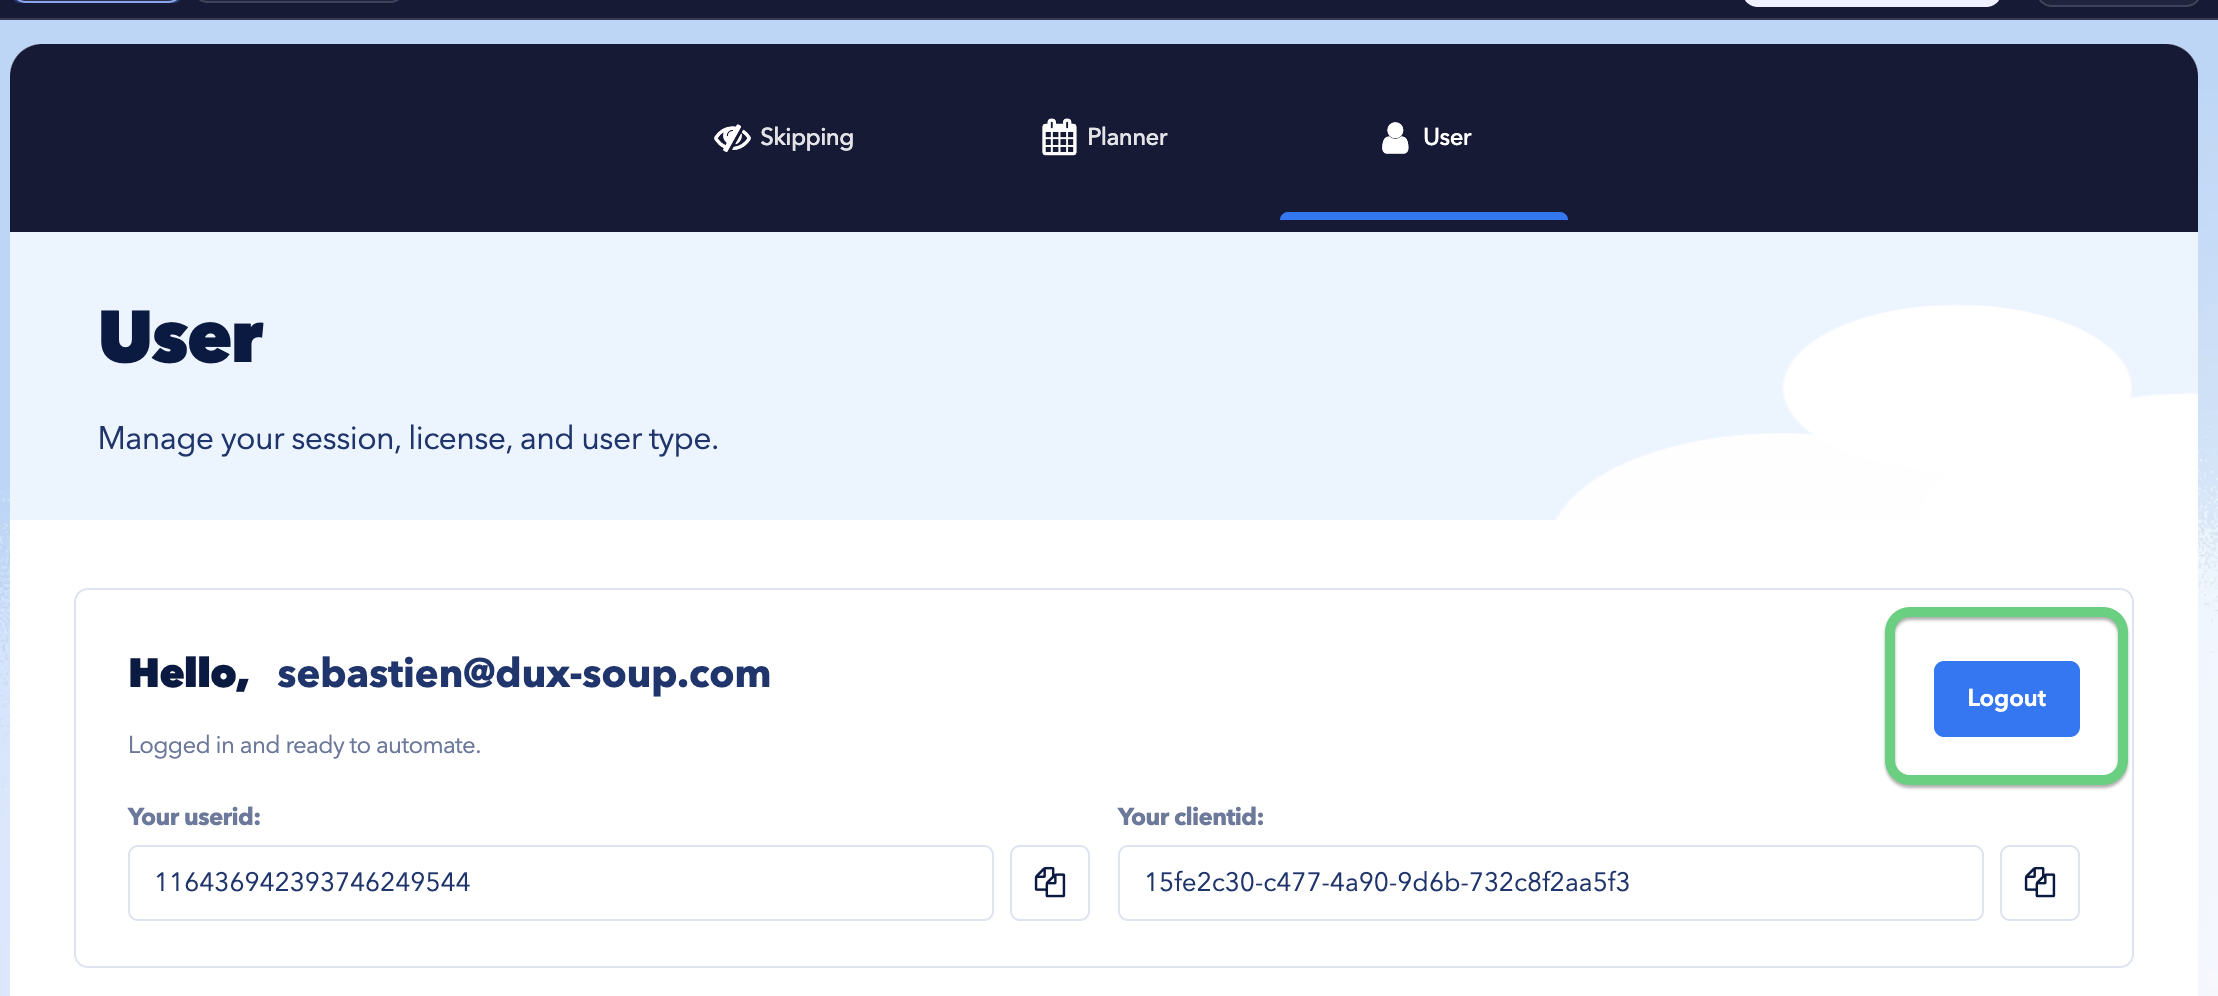Select the User tab

[1424, 137]
